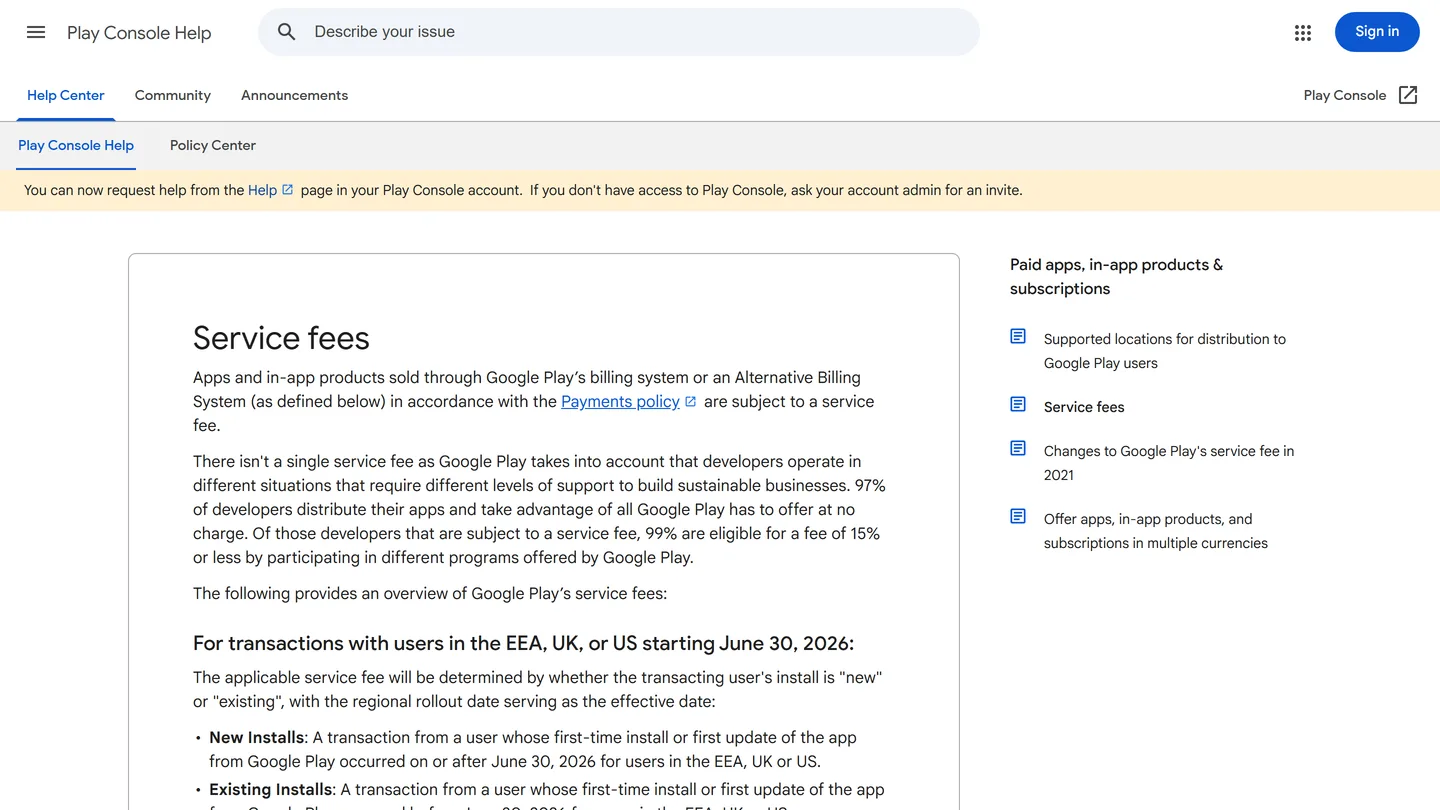Click the external icon next to Help link

pos(288,189)
